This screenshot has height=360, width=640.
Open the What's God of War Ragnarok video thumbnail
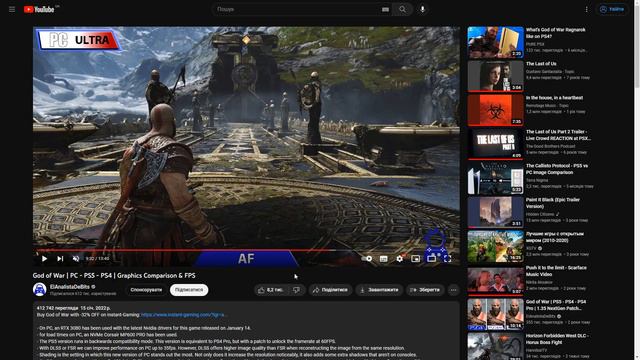(496, 42)
